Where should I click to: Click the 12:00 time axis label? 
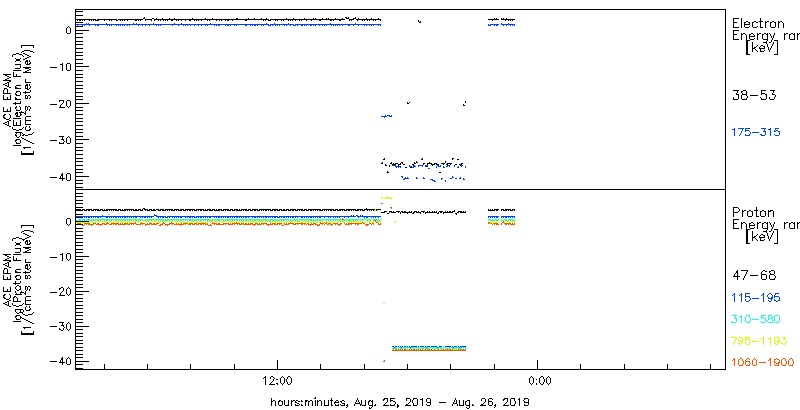pos(277,380)
